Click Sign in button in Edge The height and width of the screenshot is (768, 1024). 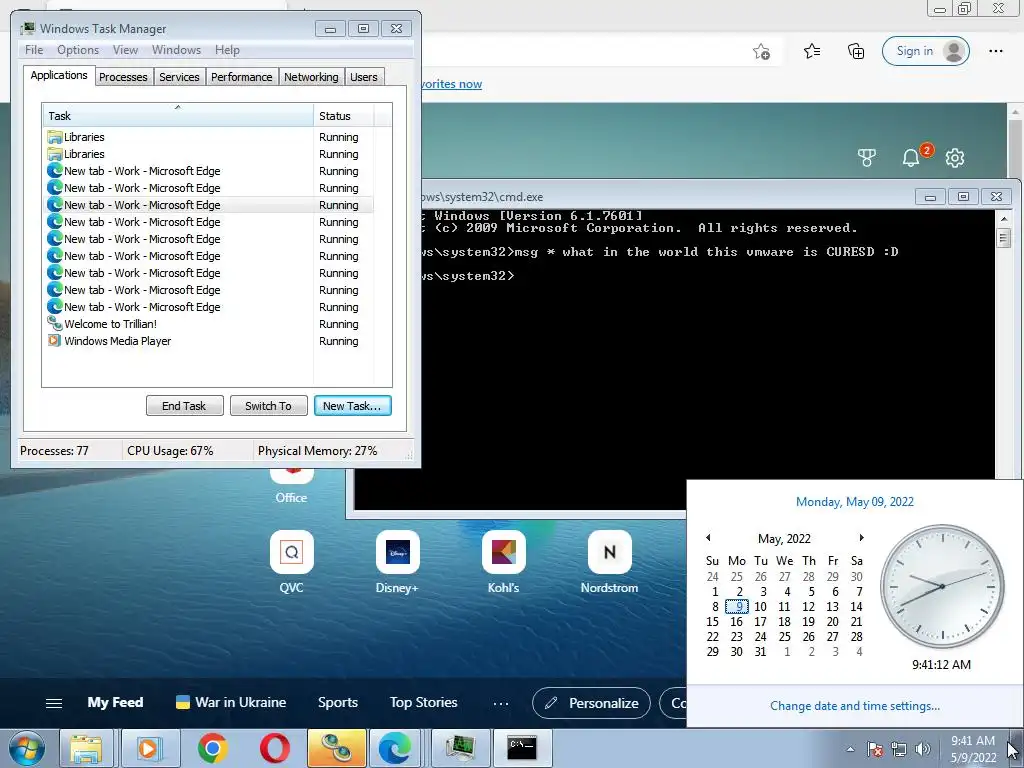pyautogui.click(x=925, y=51)
